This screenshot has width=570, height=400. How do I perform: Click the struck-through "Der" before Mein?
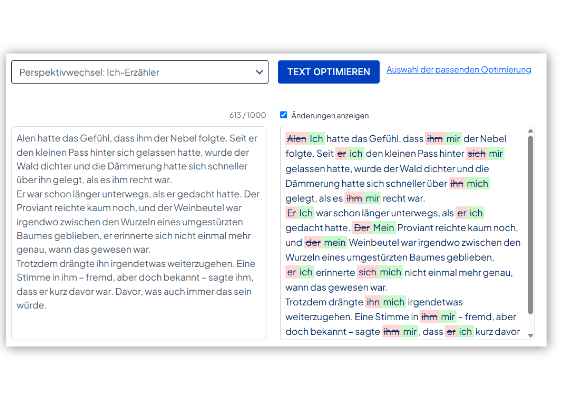point(362,228)
